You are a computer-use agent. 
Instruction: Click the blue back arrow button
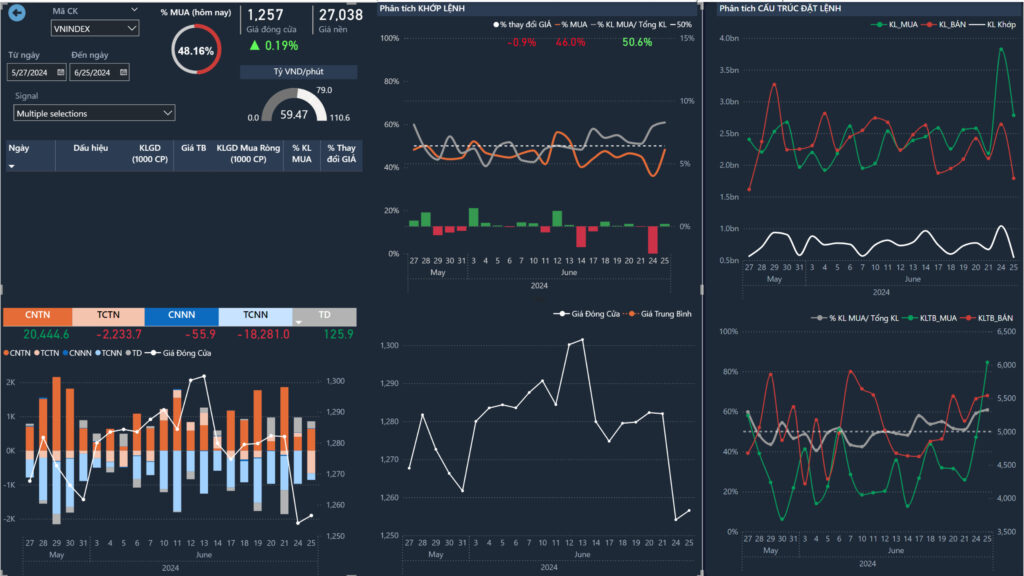[16, 14]
